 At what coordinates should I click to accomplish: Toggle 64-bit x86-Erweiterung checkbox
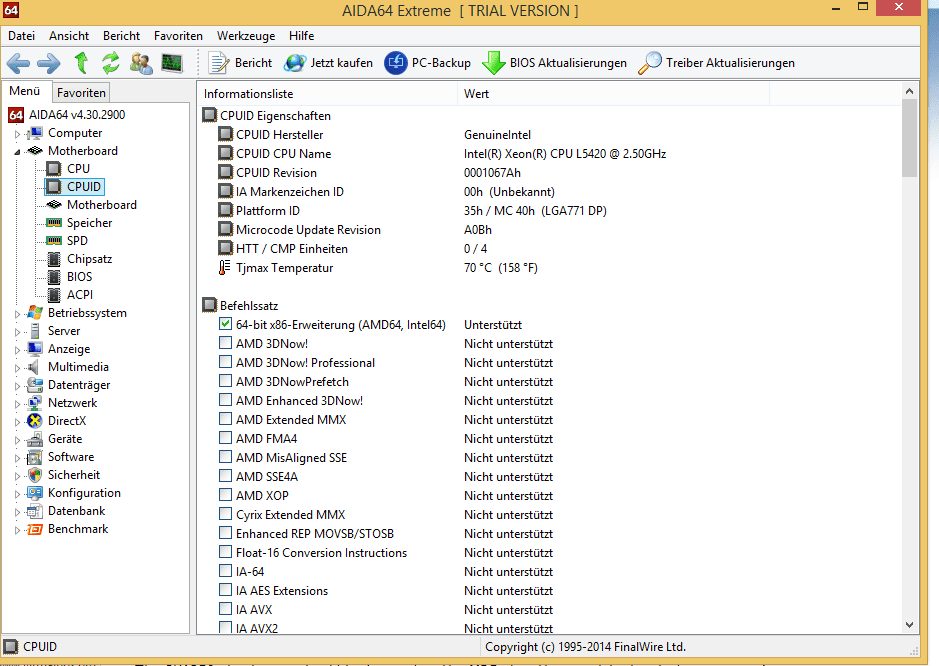(x=225, y=324)
